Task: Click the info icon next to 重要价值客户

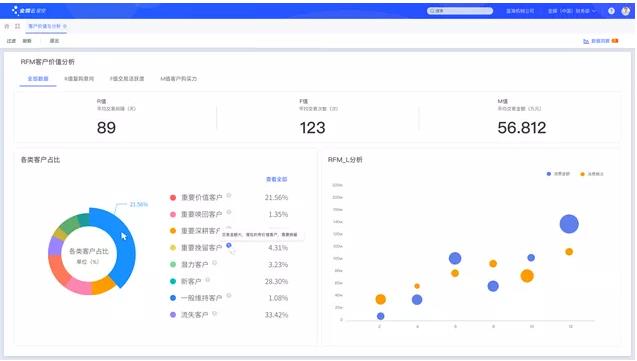Action: click(x=229, y=195)
